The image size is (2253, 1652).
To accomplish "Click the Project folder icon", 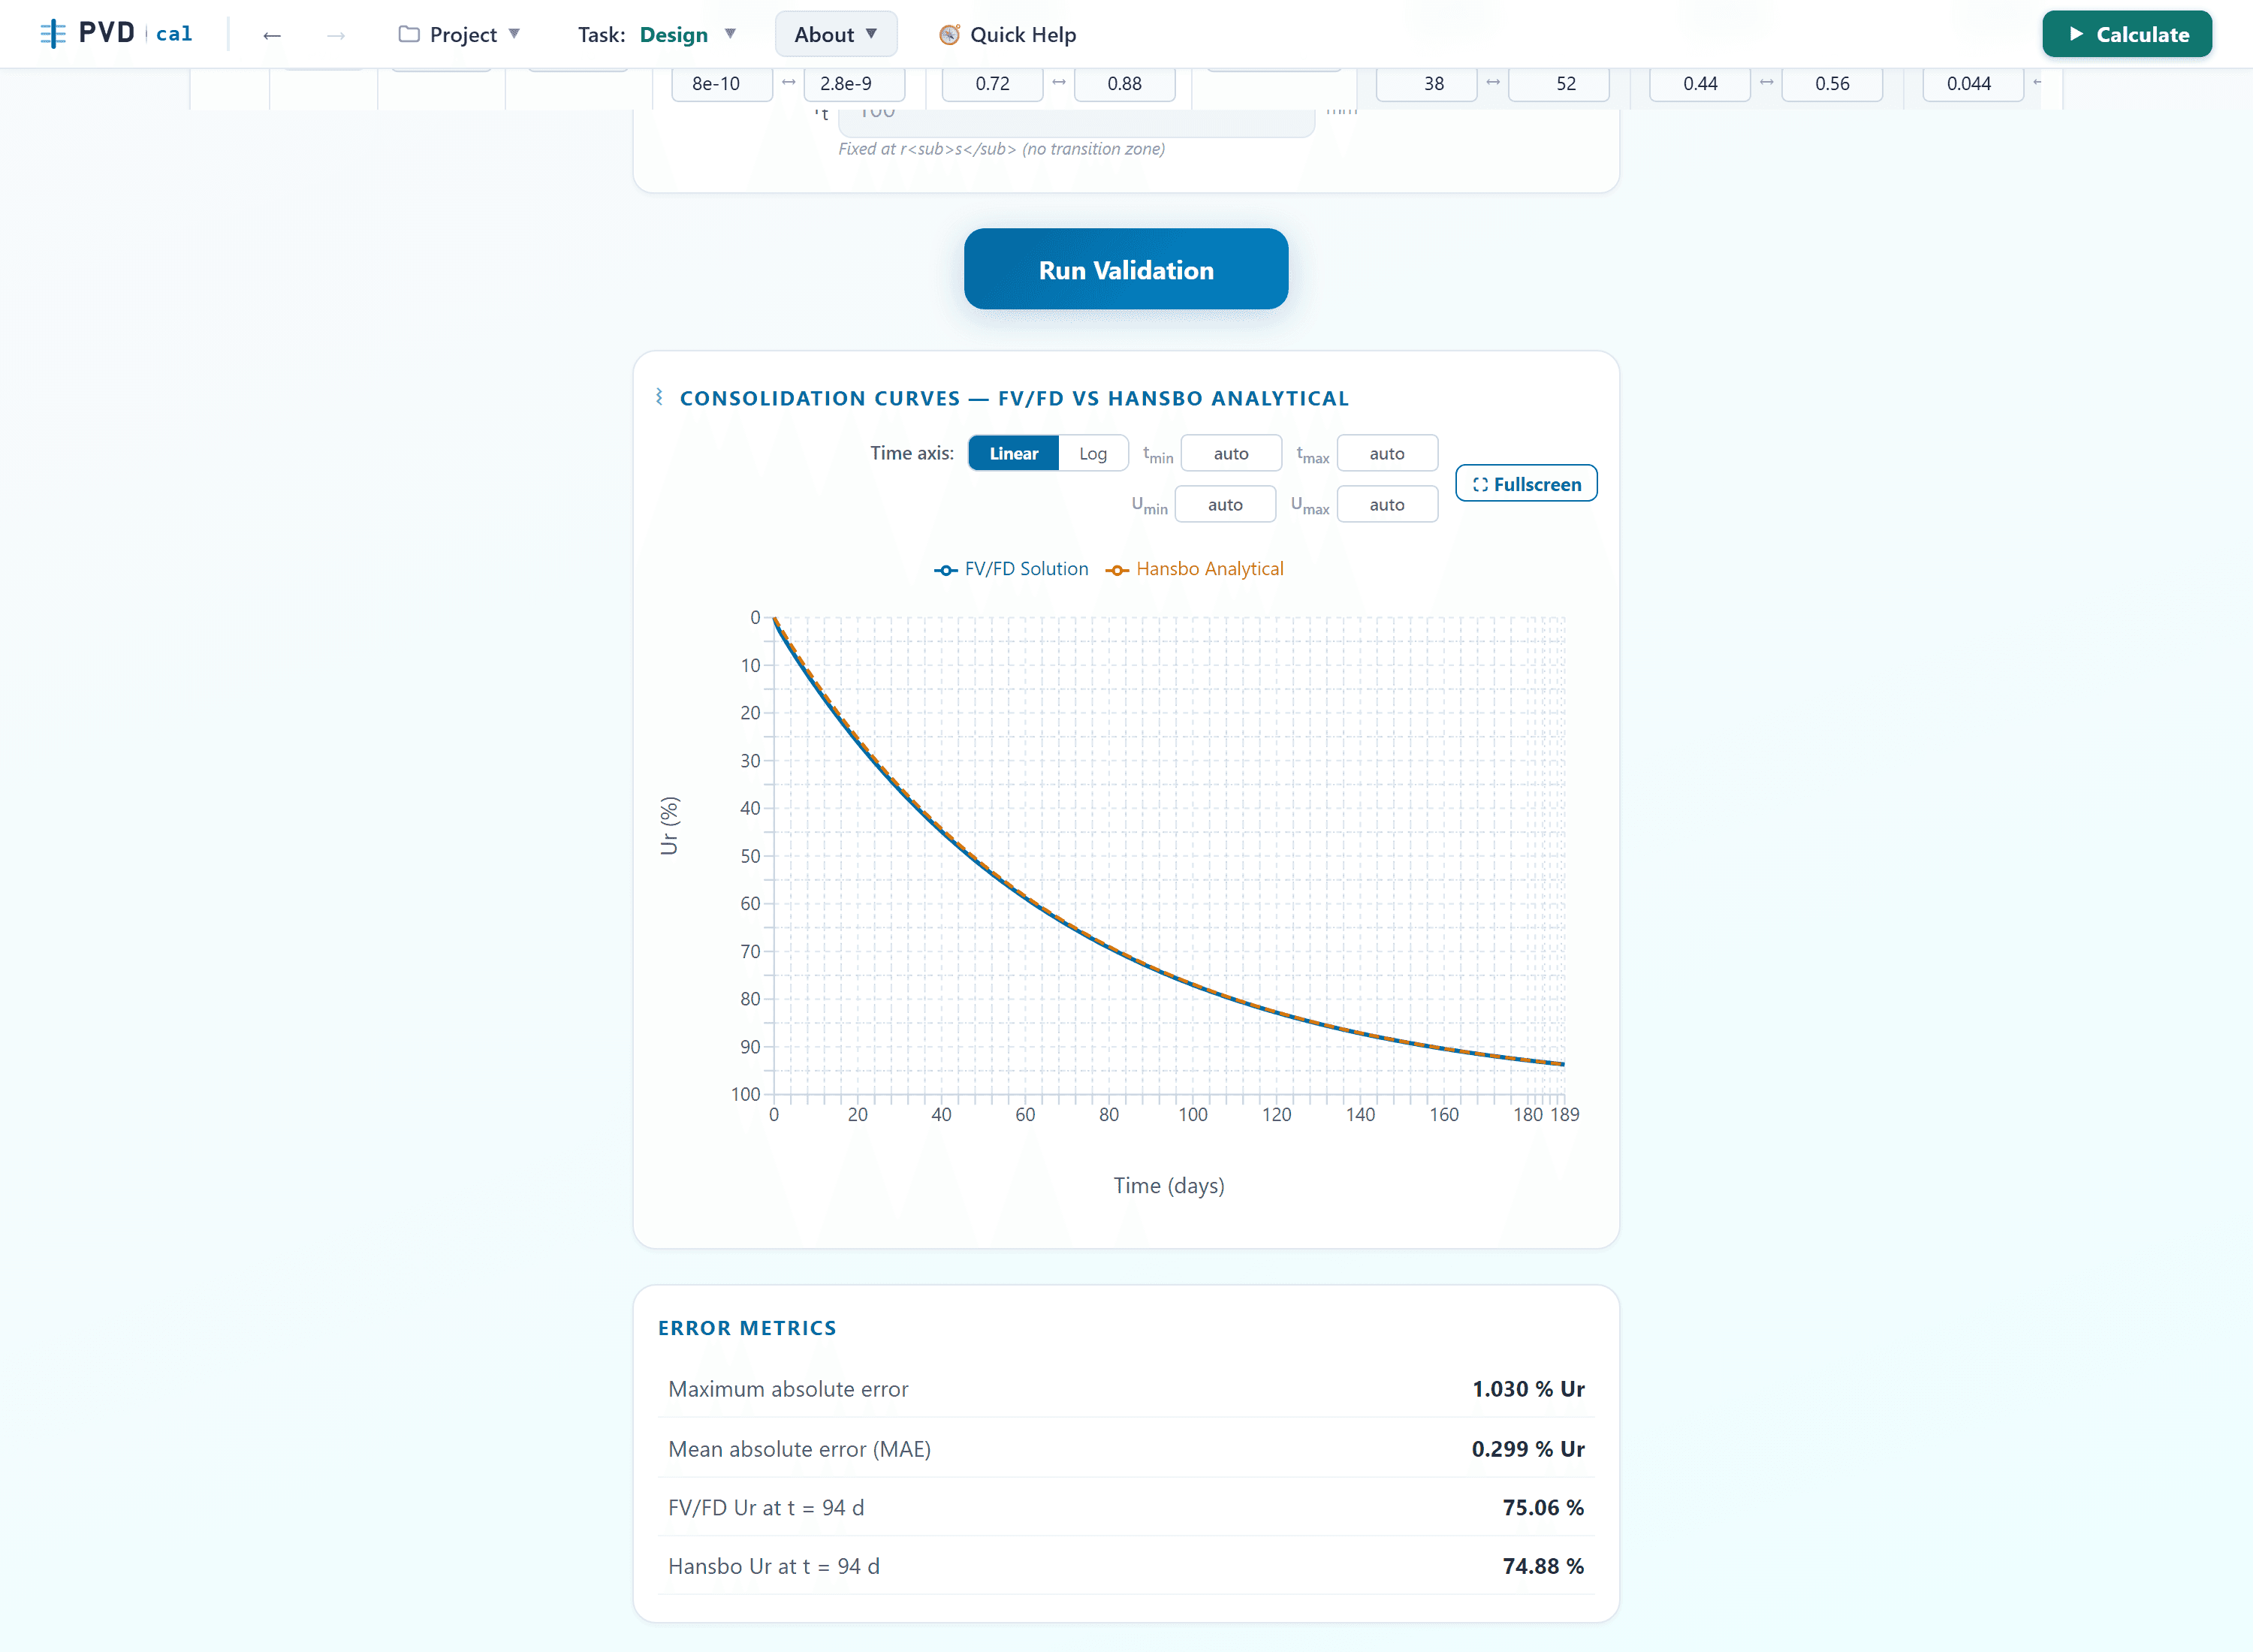I will (x=409, y=34).
